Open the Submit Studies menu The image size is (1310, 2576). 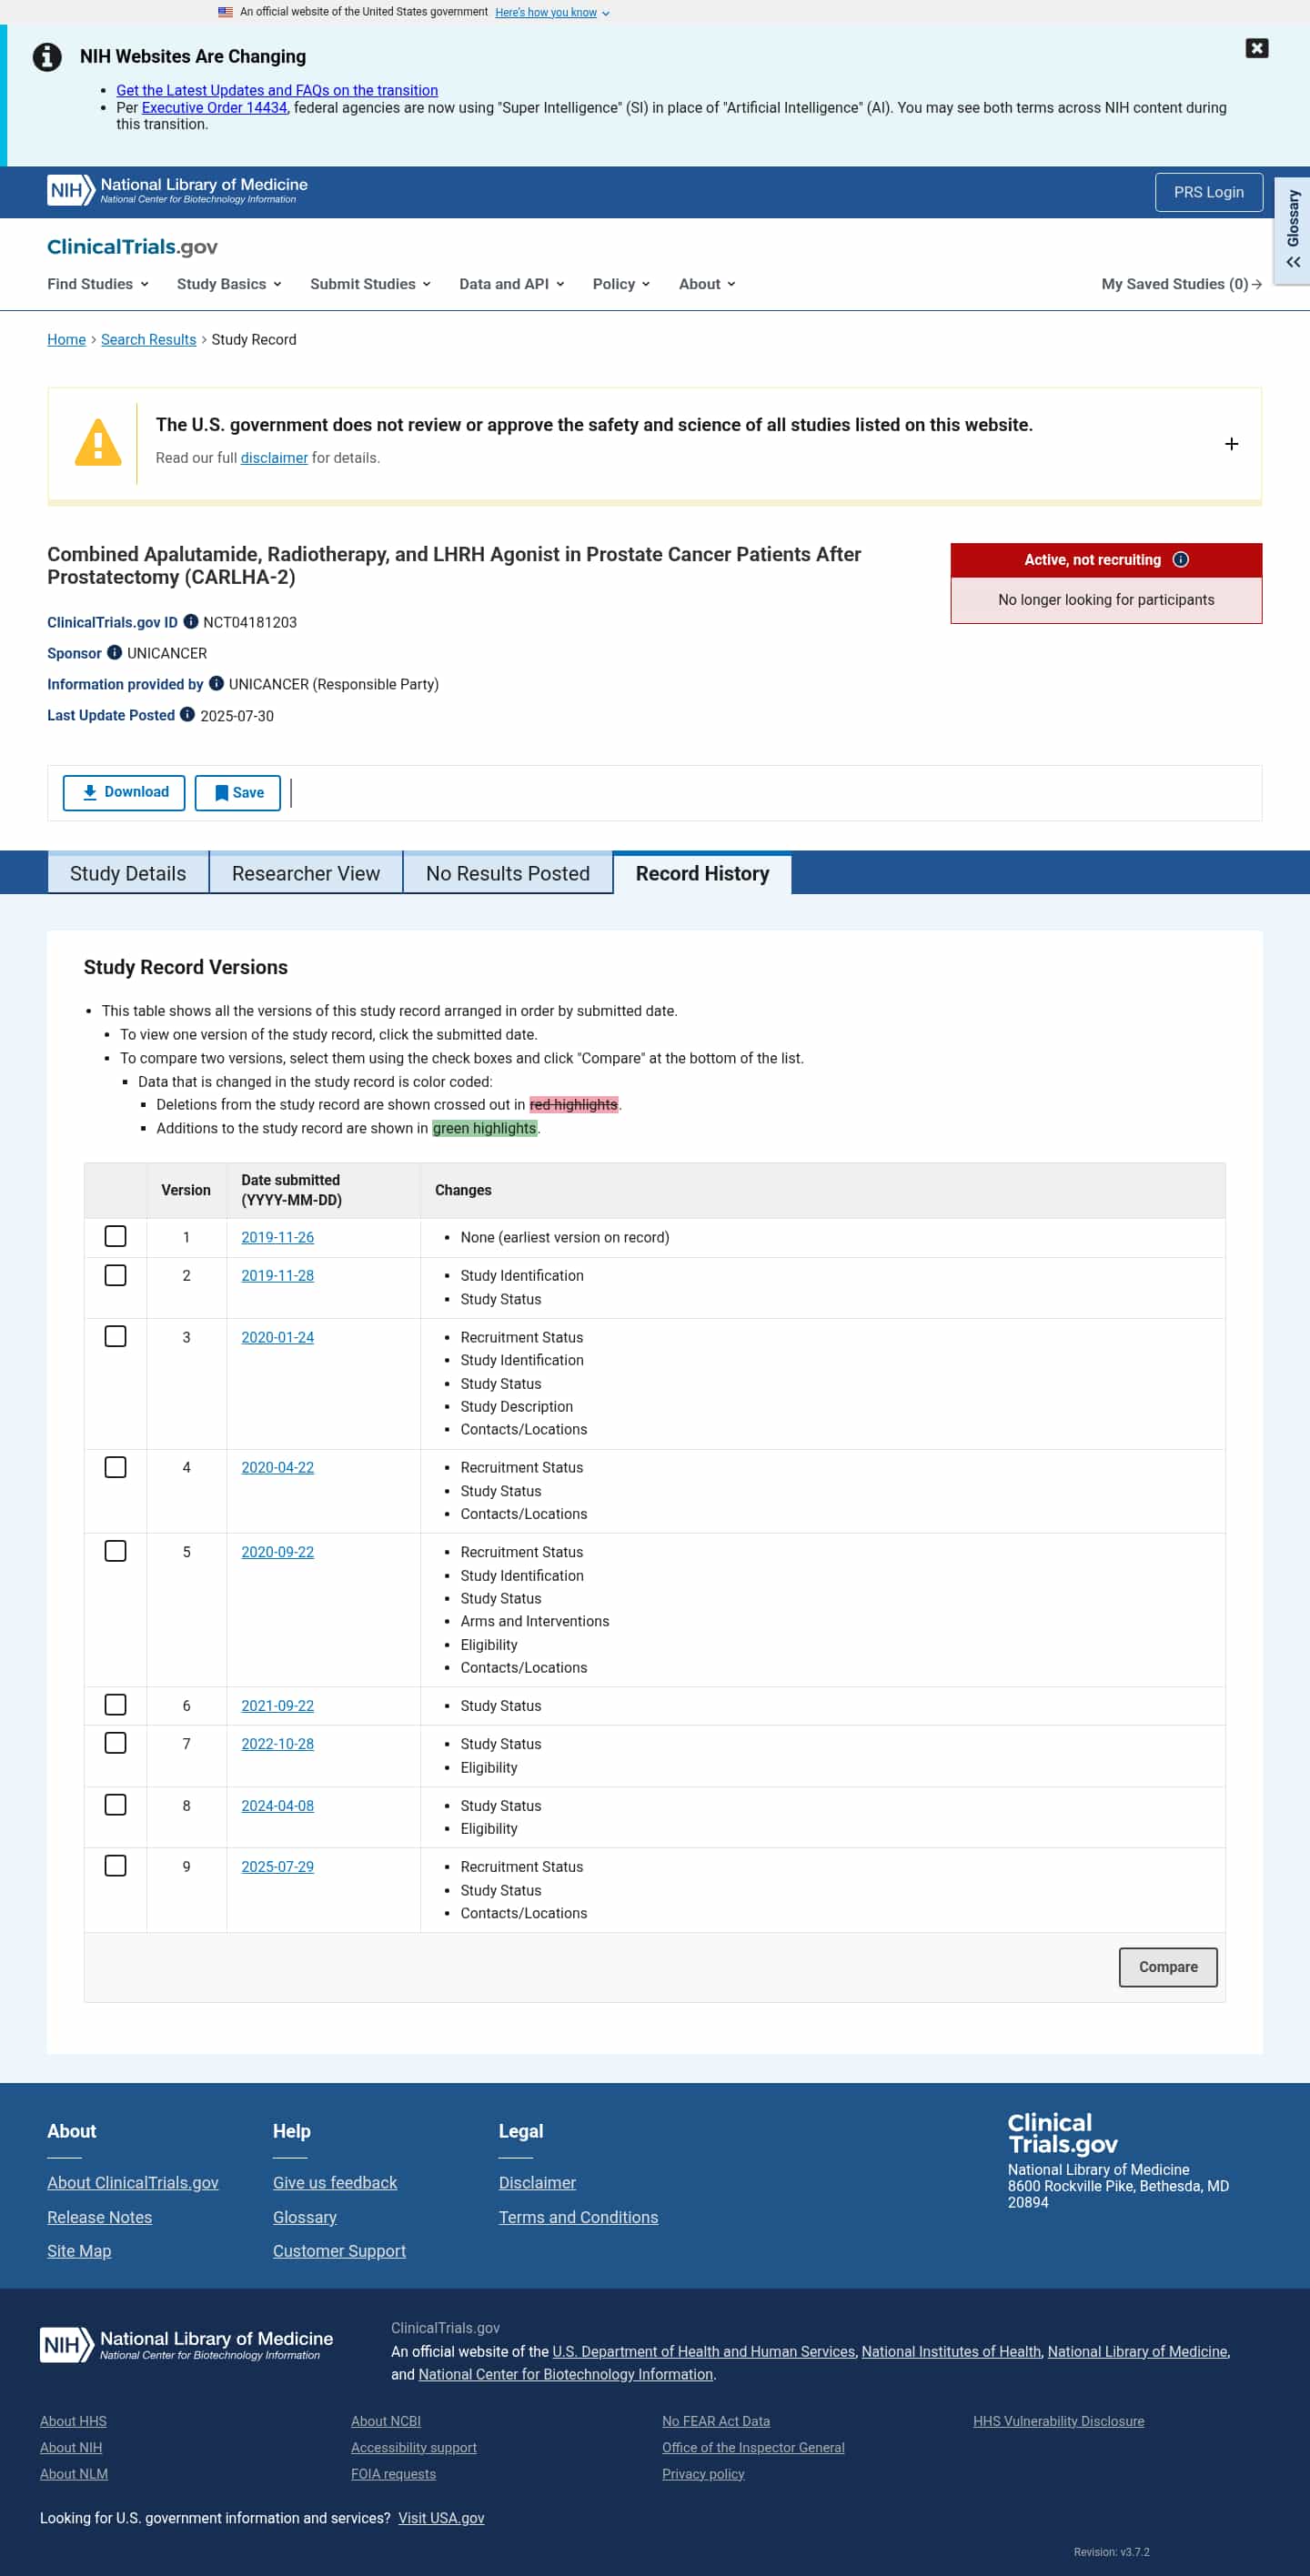pos(370,284)
